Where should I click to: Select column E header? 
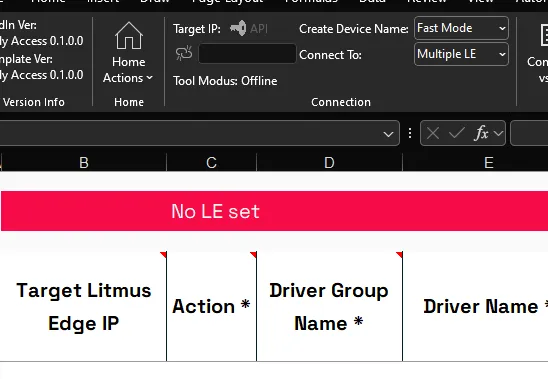(475, 163)
